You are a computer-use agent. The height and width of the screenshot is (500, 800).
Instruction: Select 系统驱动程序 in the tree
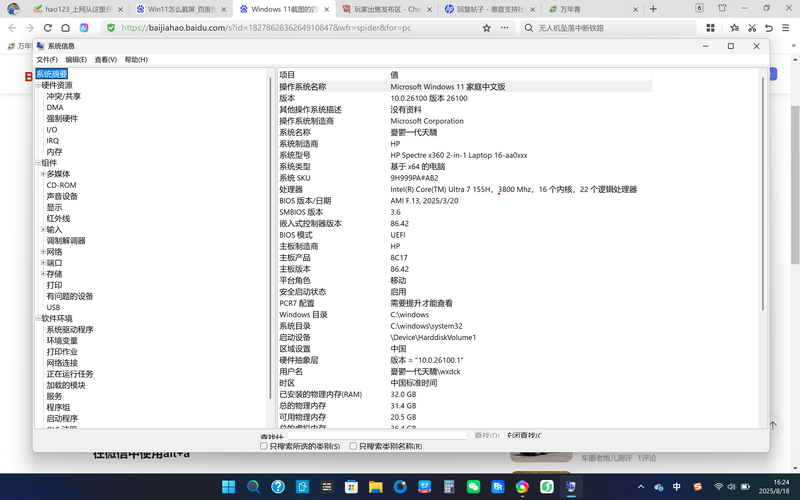click(x=69, y=329)
